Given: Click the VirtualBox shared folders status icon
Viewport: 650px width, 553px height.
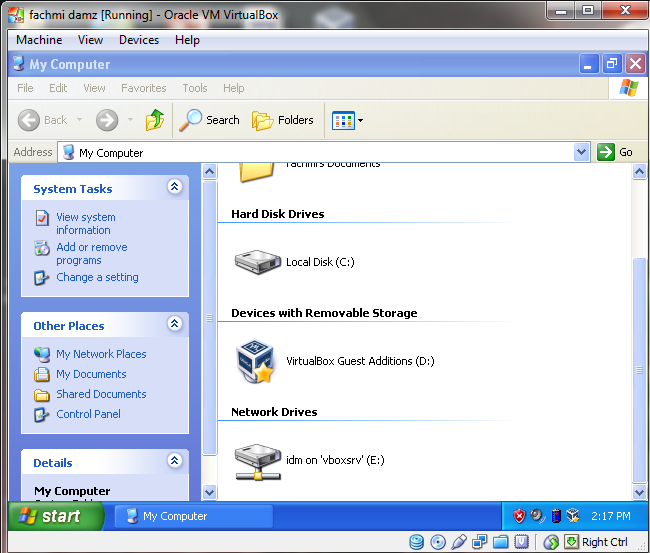Looking at the screenshot, I should (x=500, y=542).
